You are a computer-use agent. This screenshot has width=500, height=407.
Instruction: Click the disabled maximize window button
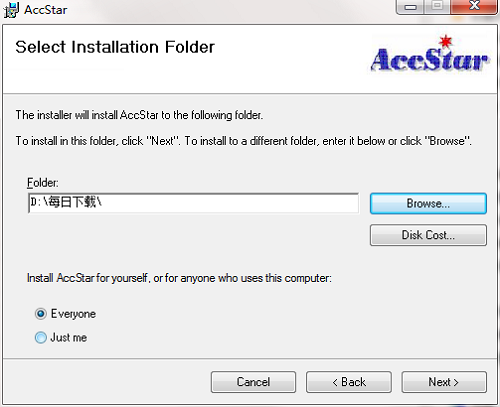pos(437,7)
